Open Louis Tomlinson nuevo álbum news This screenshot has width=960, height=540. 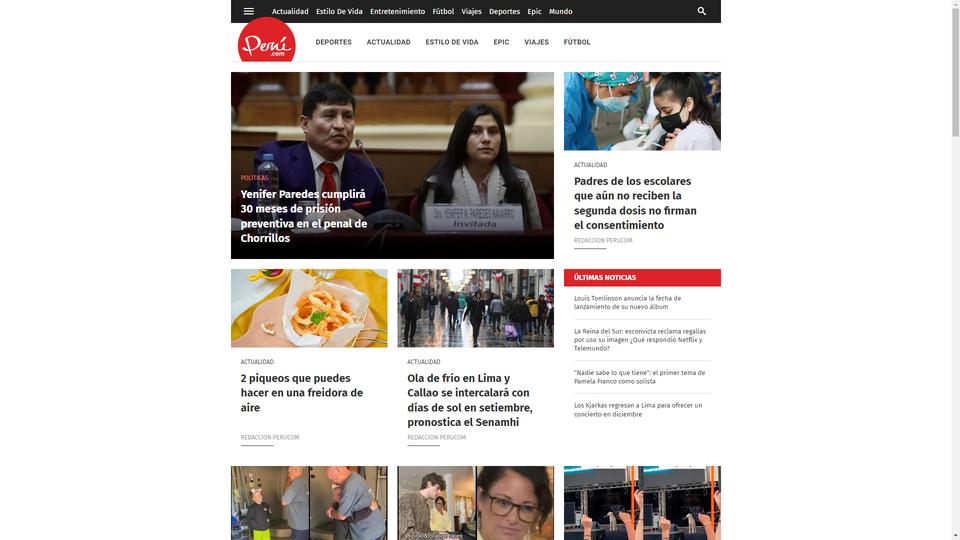pyautogui.click(x=628, y=302)
